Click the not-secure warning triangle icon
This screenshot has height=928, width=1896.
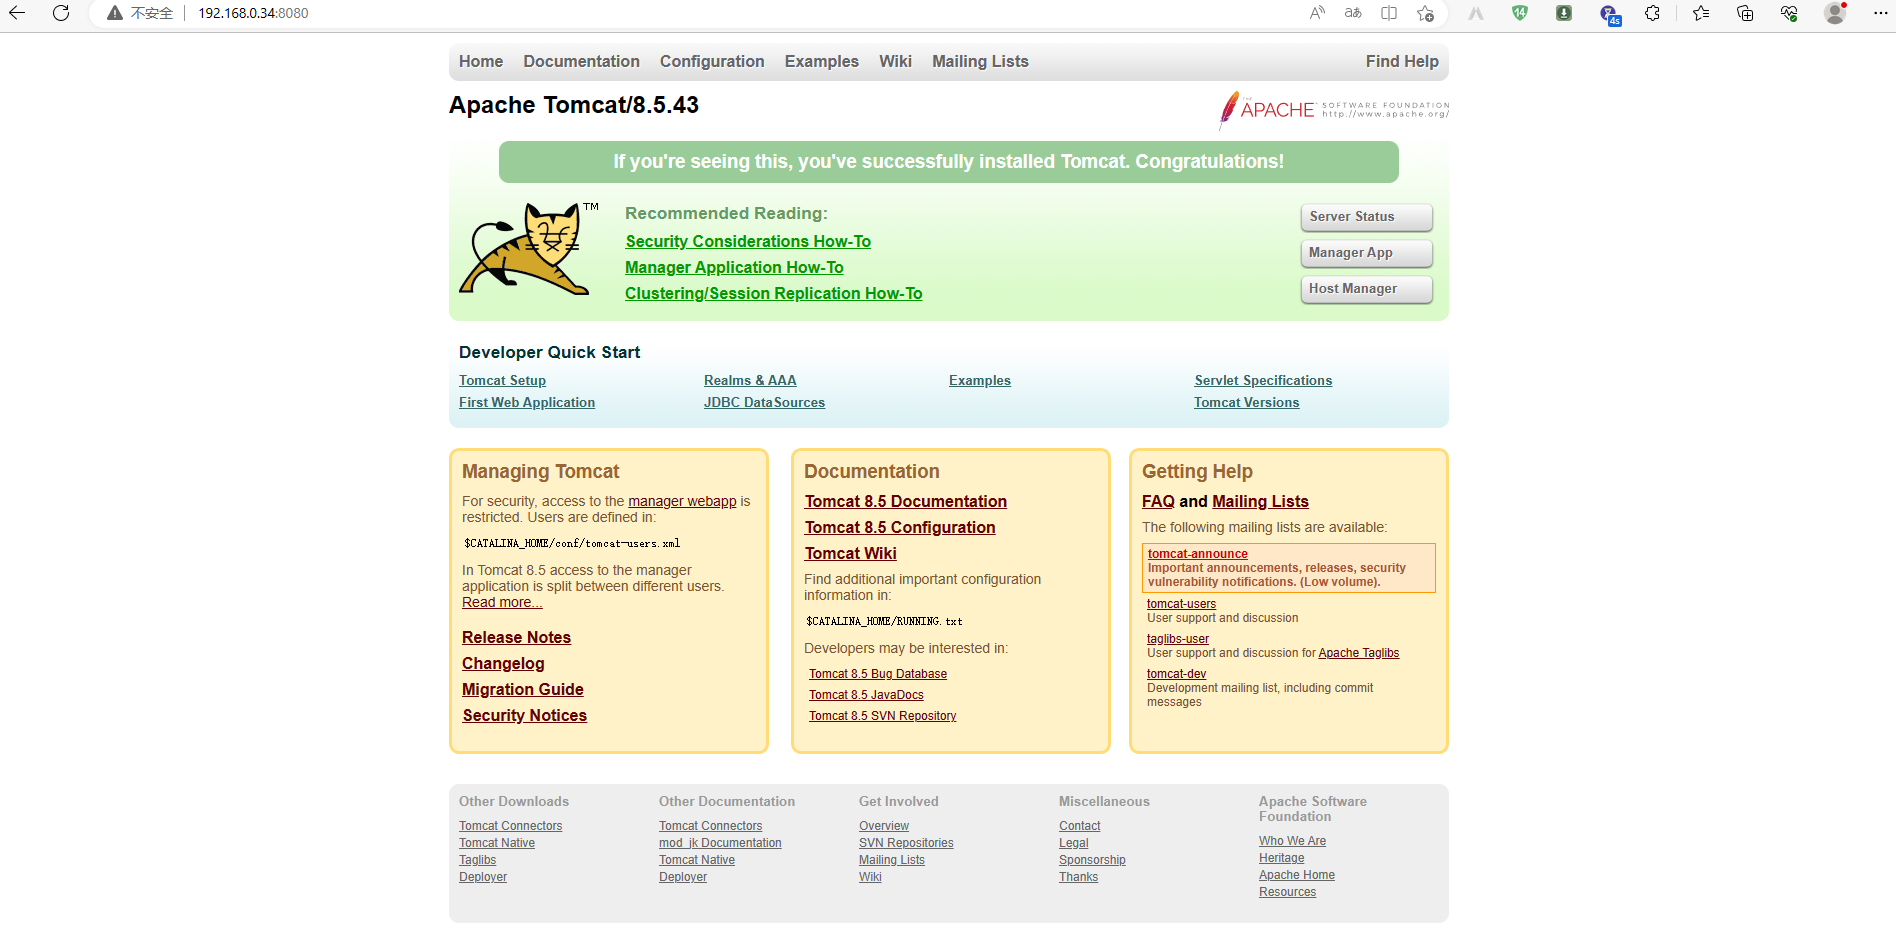click(115, 13)
